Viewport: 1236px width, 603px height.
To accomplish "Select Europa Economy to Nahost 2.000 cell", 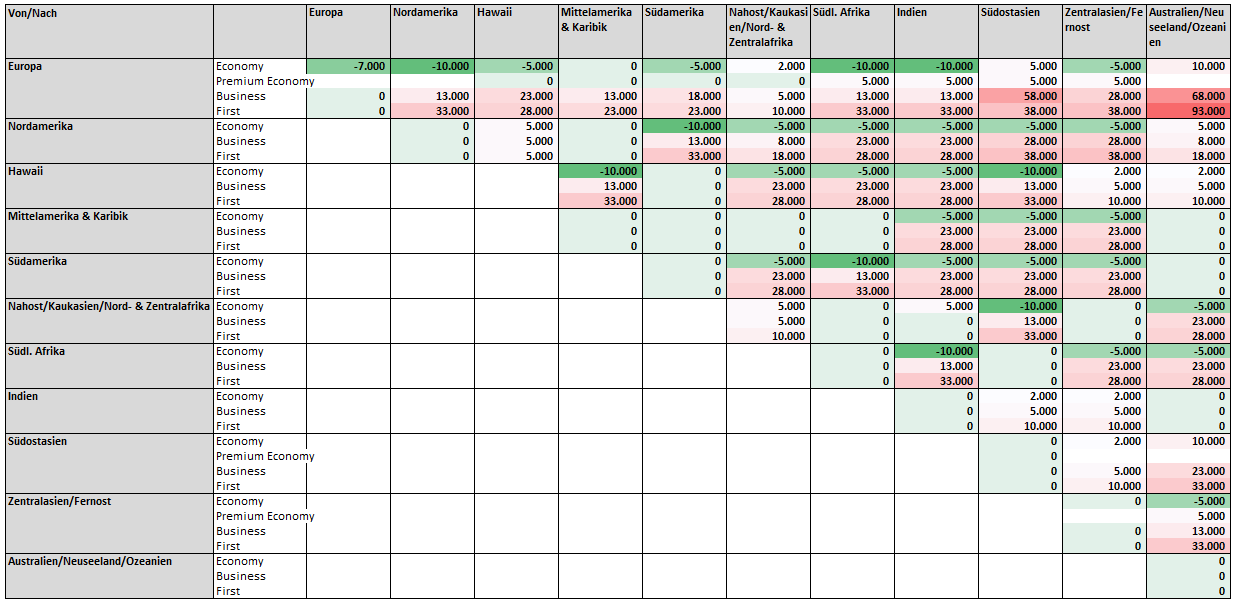I will coord(768,66).
